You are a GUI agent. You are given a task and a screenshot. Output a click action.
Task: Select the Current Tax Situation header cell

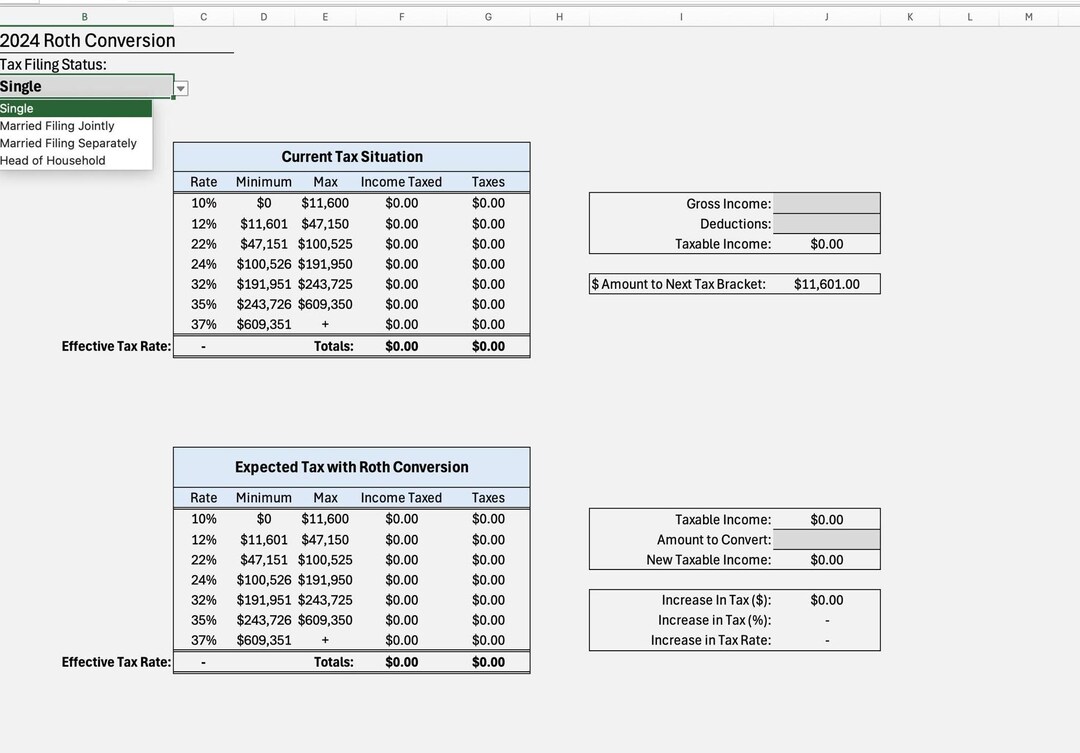pos(351,156)
